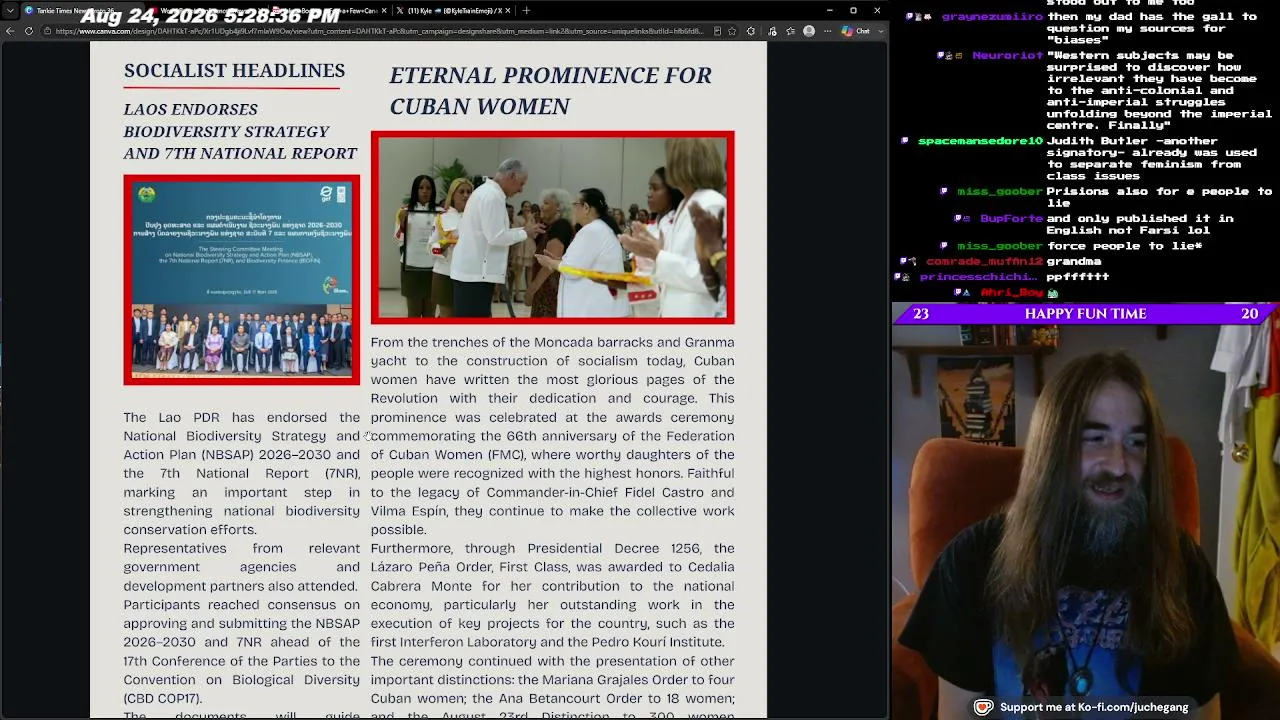The height and width of the screenshot is (720, 1280).
Task: Click chat username 'comrade_muffin12'
Action: click(x=984, y=261)
